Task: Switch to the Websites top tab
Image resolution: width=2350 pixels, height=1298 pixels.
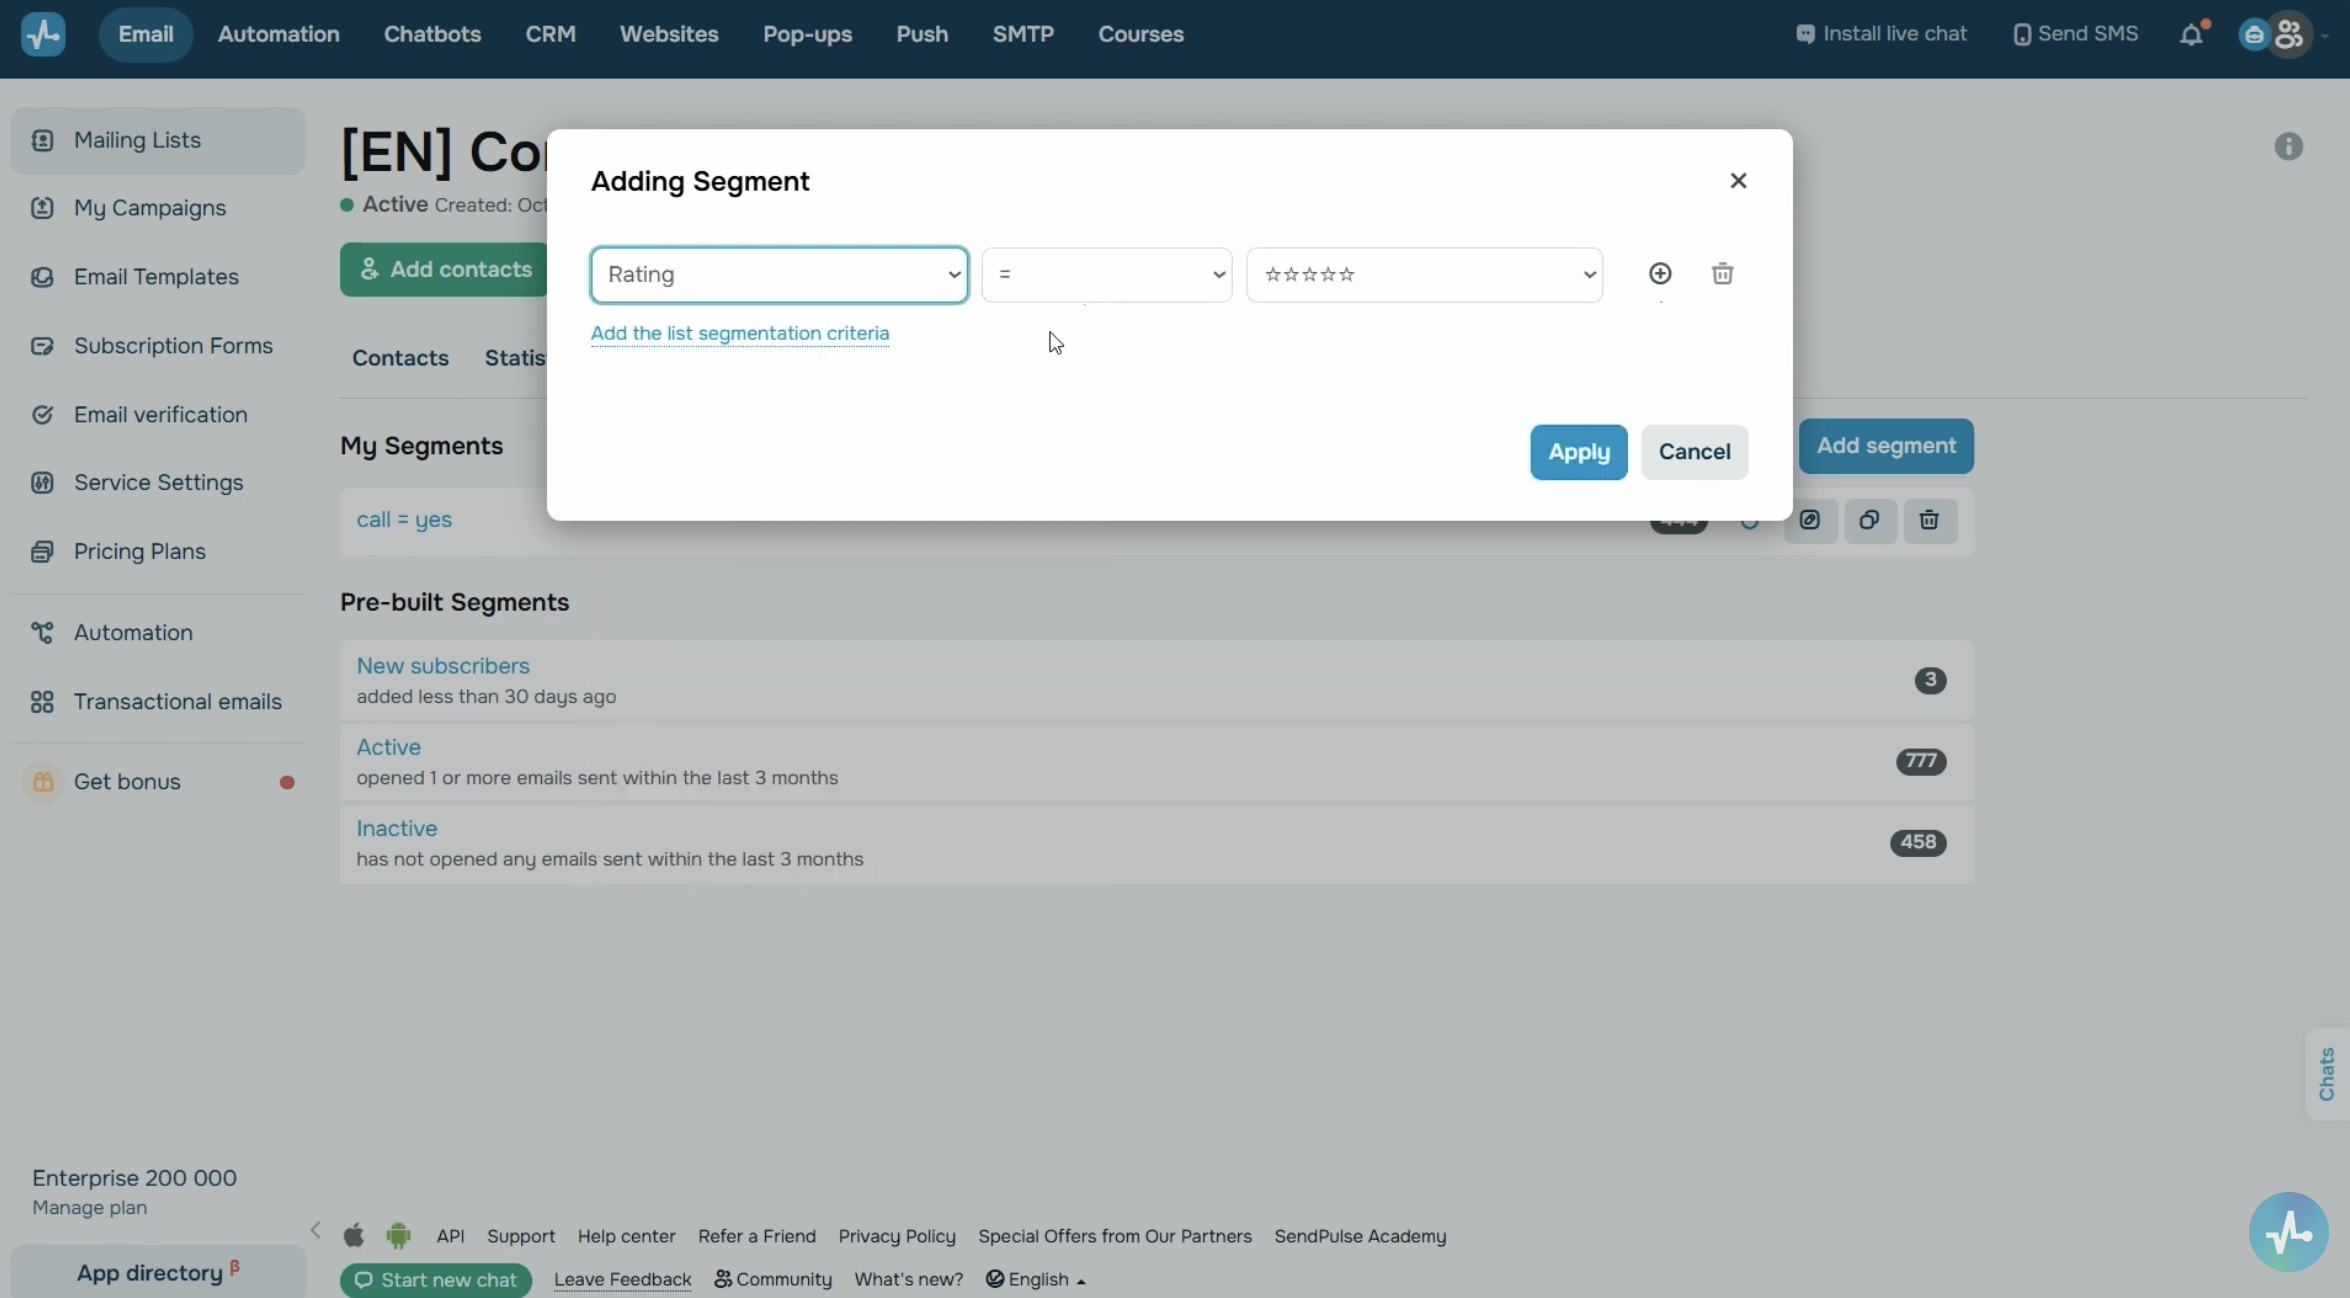Action: coord(669,34)
